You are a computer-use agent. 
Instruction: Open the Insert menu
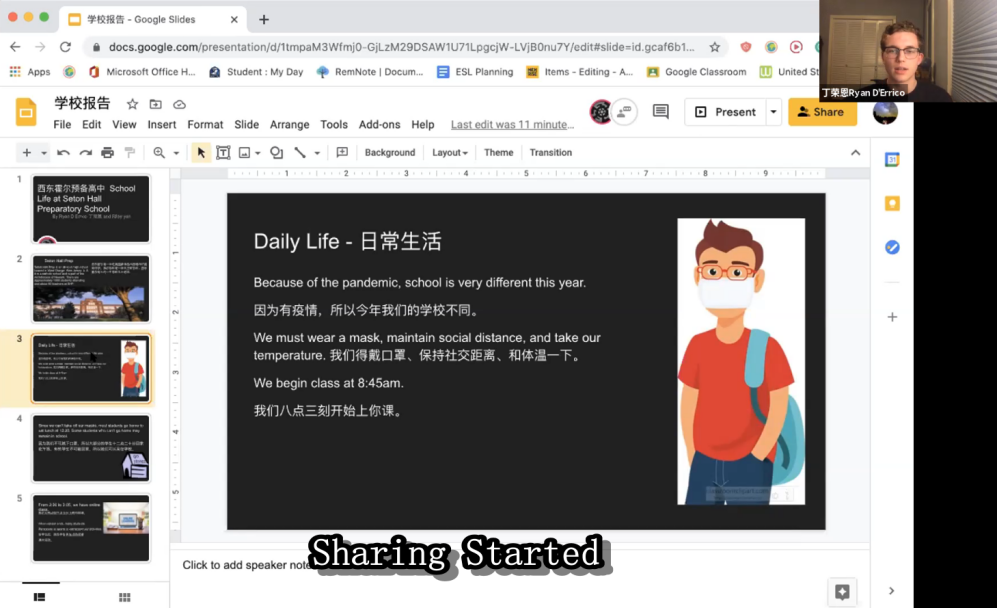(162, 125)
